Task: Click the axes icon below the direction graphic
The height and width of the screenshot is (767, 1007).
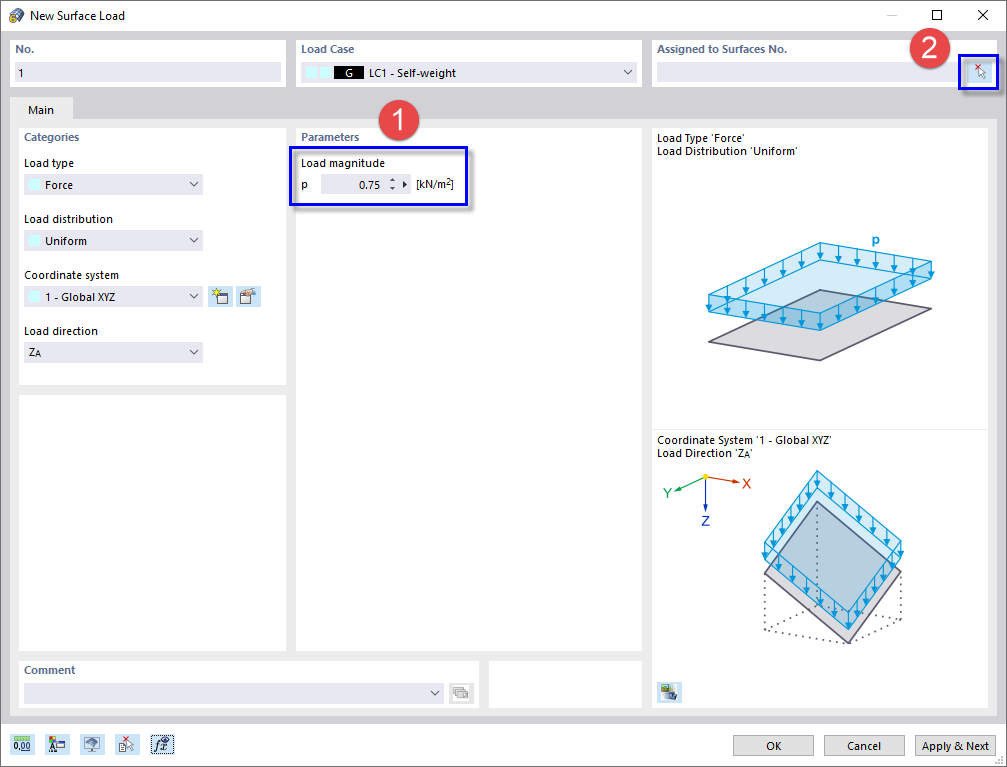Action: point(669,691)
